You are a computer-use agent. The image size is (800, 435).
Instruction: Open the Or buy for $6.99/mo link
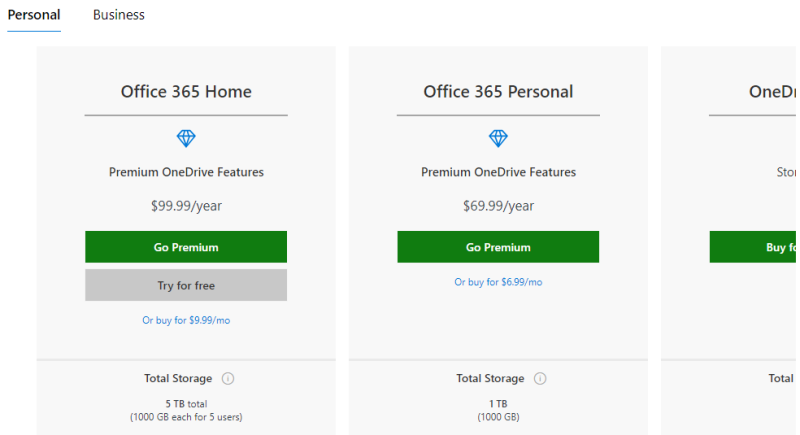point(498,282)
